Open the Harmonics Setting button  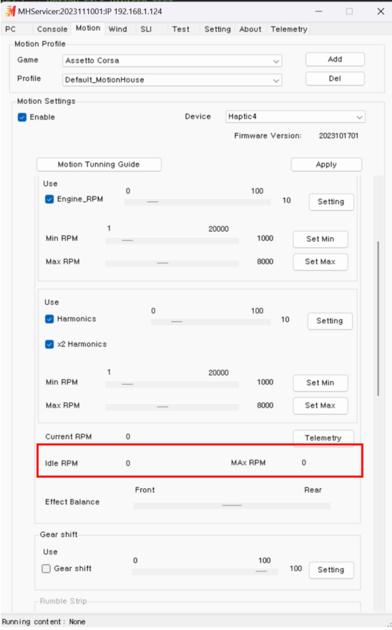(330, 321)
